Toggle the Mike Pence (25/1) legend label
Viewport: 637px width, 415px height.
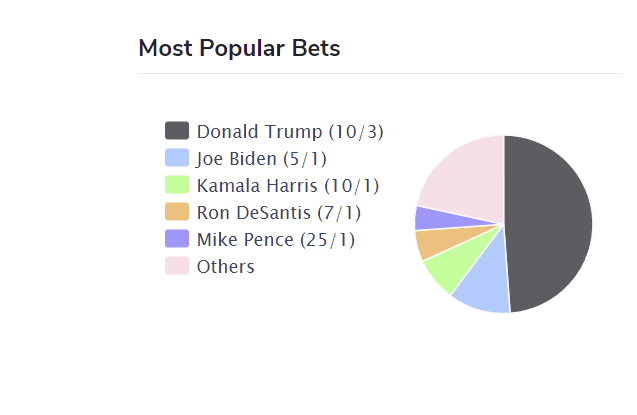pos(276,240)
